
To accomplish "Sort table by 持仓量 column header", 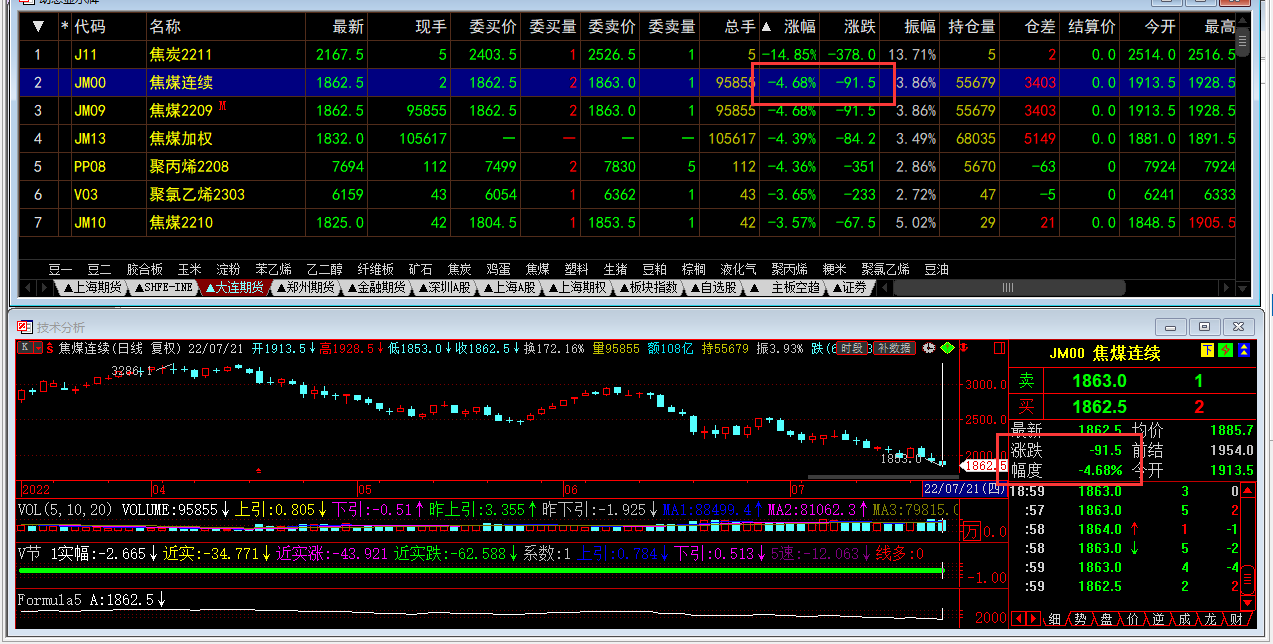I will 972,26.
